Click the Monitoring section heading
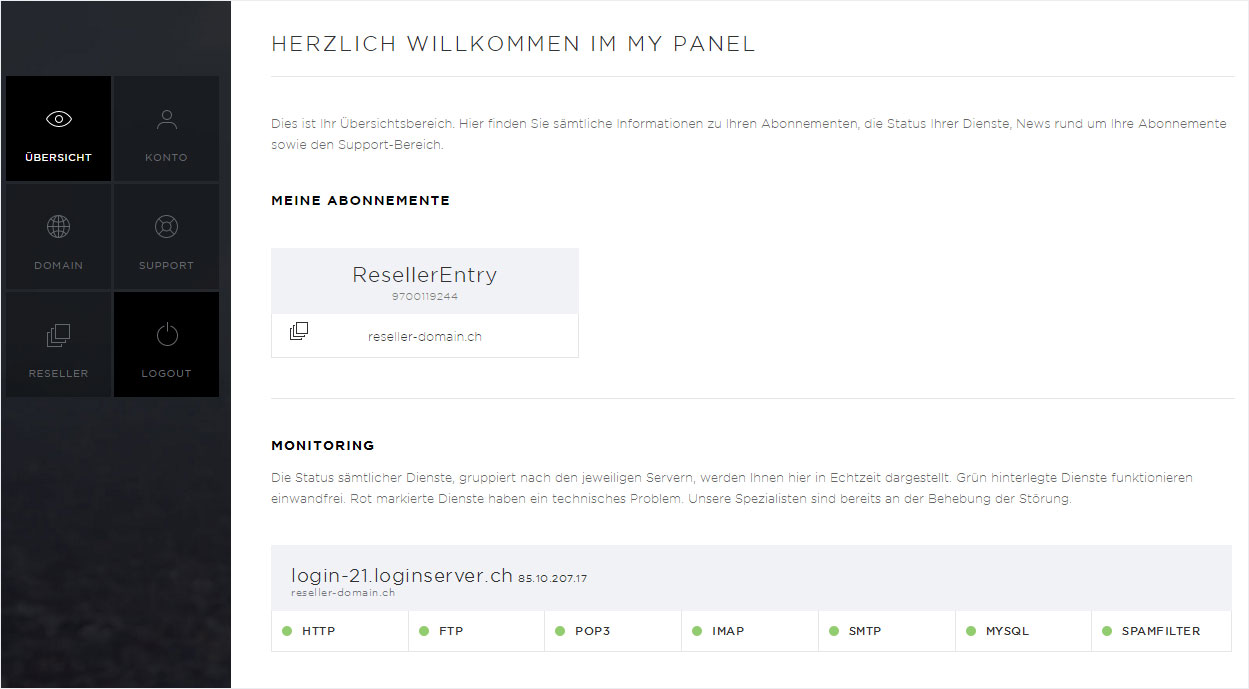The height and width of the screenshot is (689, 1249). (323, 446)
